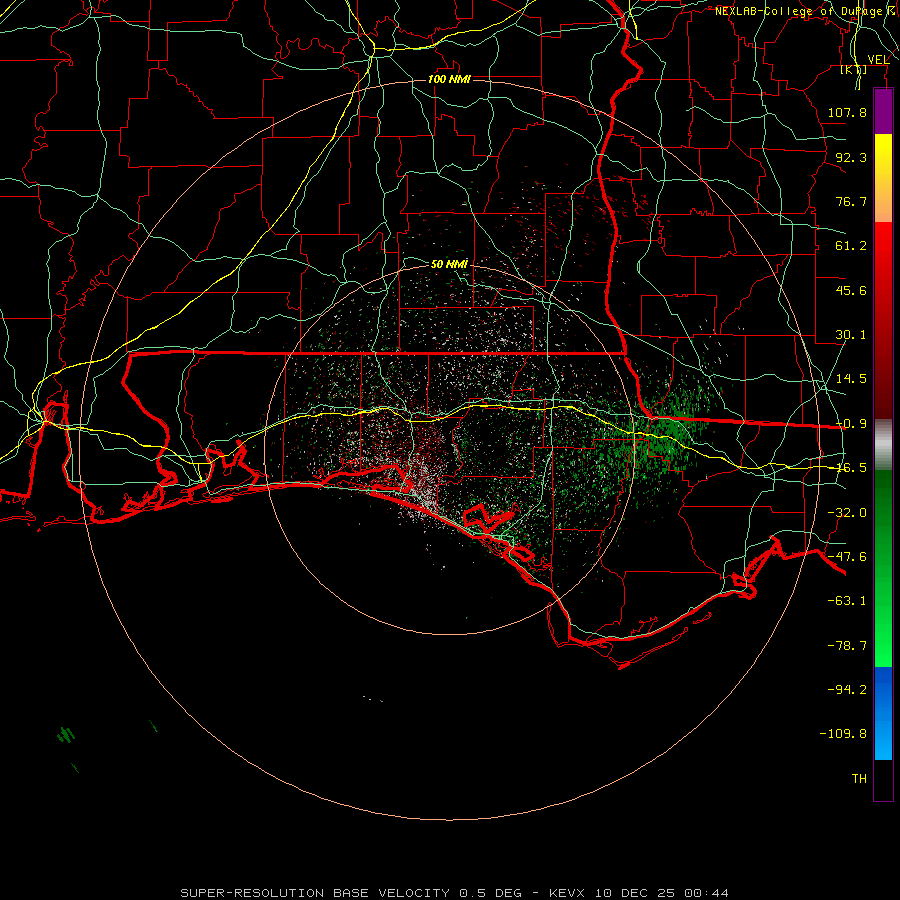This screenshot has height=900, width=900.
Task: Click the 14.5 velocity legend value
Action: 851,379
